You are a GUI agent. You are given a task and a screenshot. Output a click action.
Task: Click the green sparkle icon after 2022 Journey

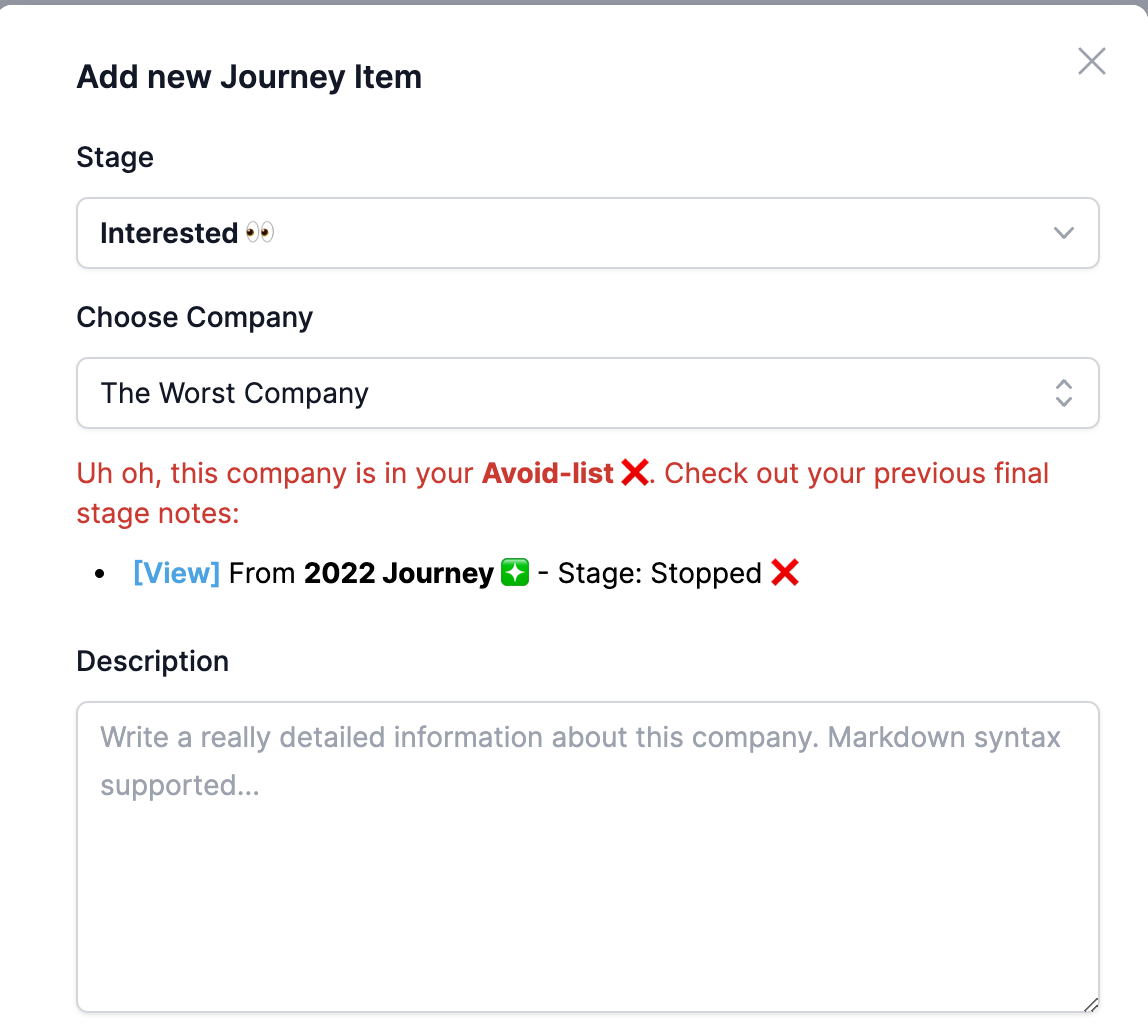click(x=515, y=572)
